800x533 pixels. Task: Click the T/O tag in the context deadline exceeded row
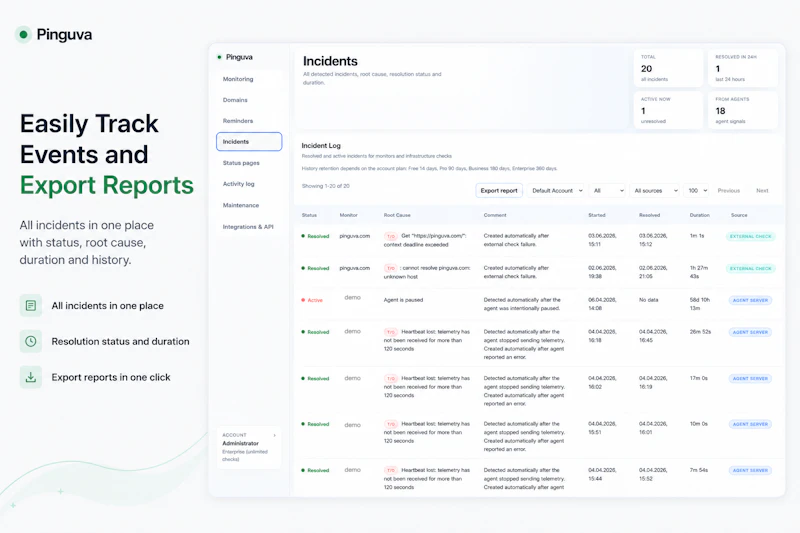(391, 237)
